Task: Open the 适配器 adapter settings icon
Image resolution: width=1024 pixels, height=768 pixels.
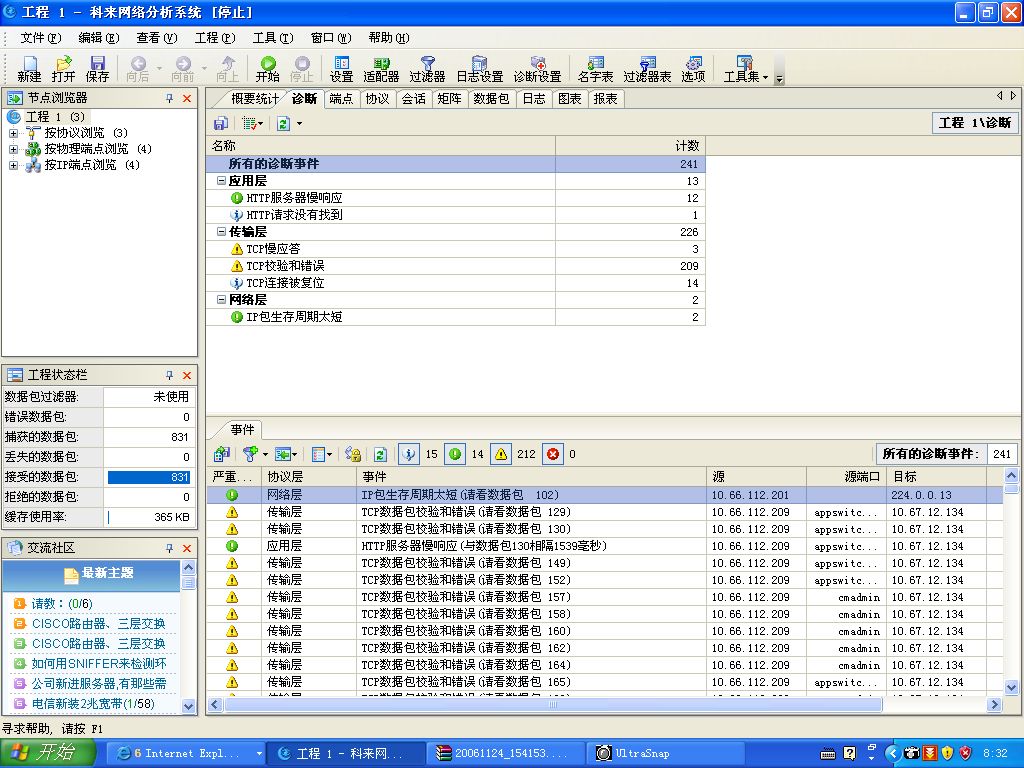Action: coord(381,64)
